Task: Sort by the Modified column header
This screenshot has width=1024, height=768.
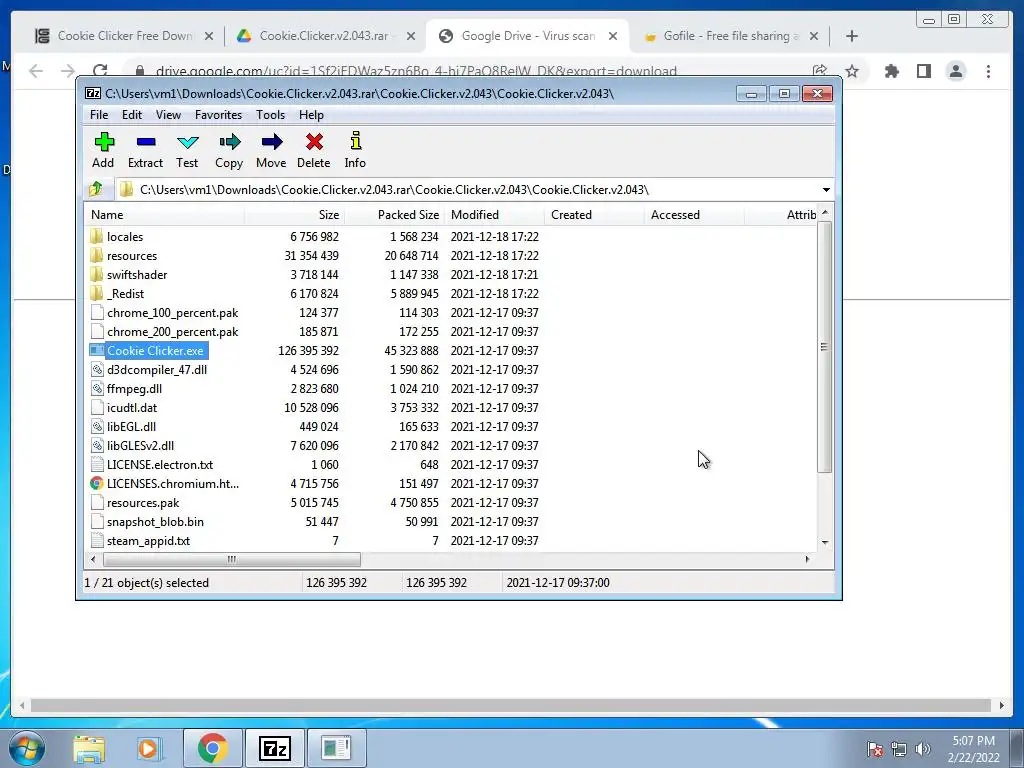Action: click(x=494, y=215)
